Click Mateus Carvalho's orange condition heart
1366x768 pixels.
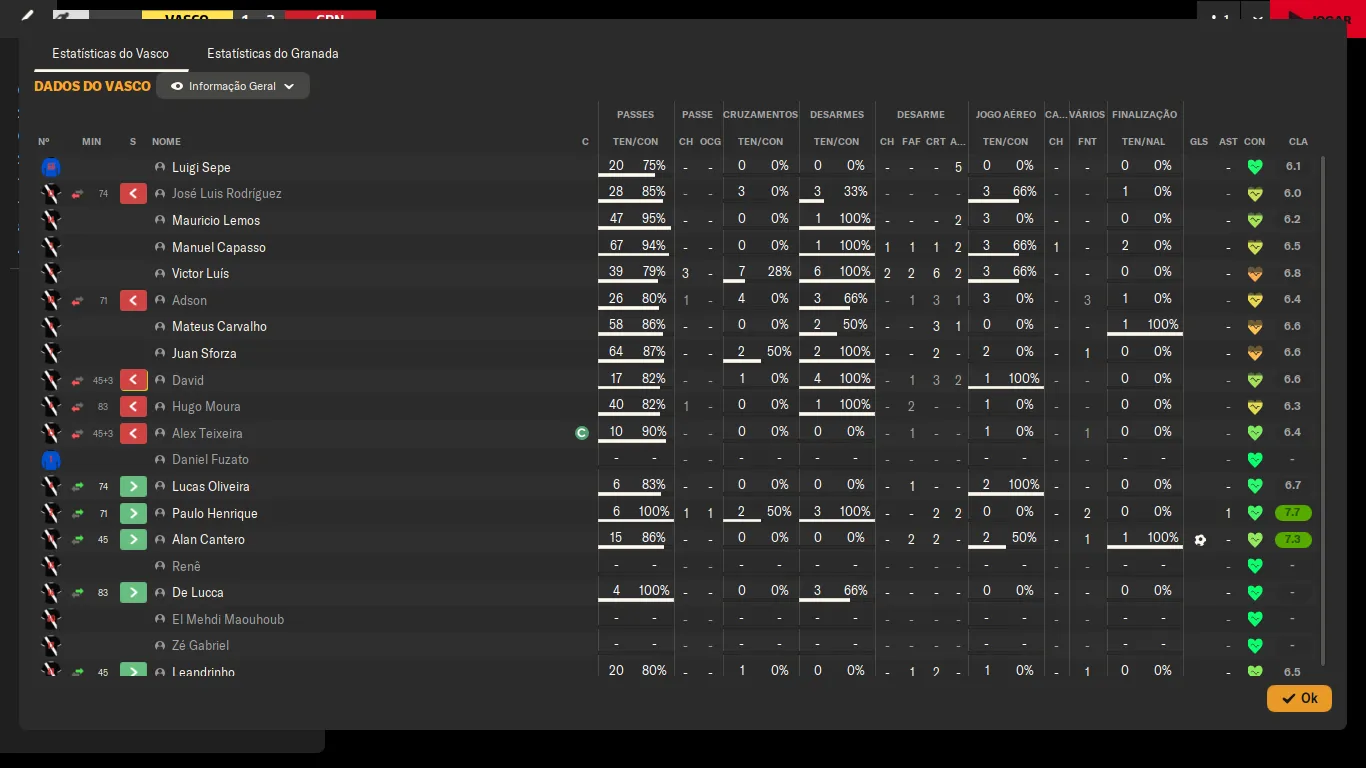tap(1255, 327)
